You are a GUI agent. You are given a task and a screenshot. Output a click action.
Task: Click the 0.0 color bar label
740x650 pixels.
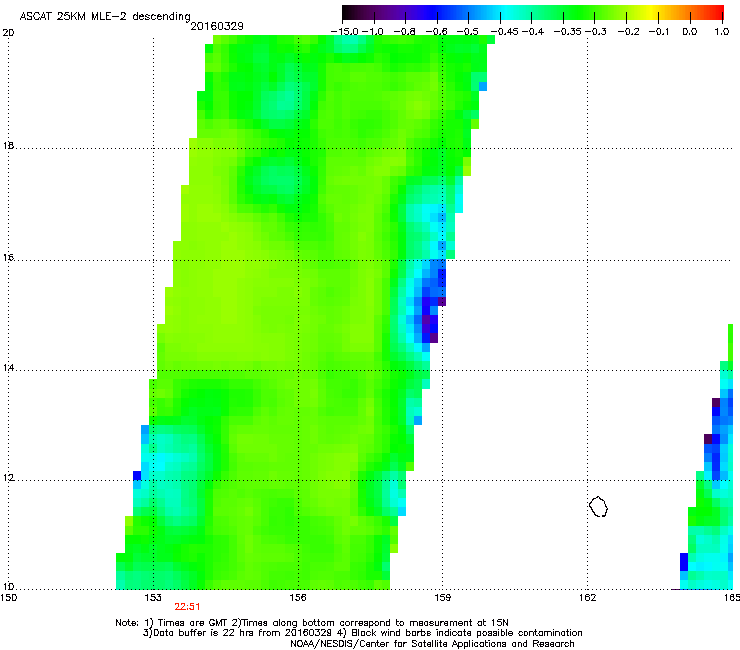click(x=690, y=32)
